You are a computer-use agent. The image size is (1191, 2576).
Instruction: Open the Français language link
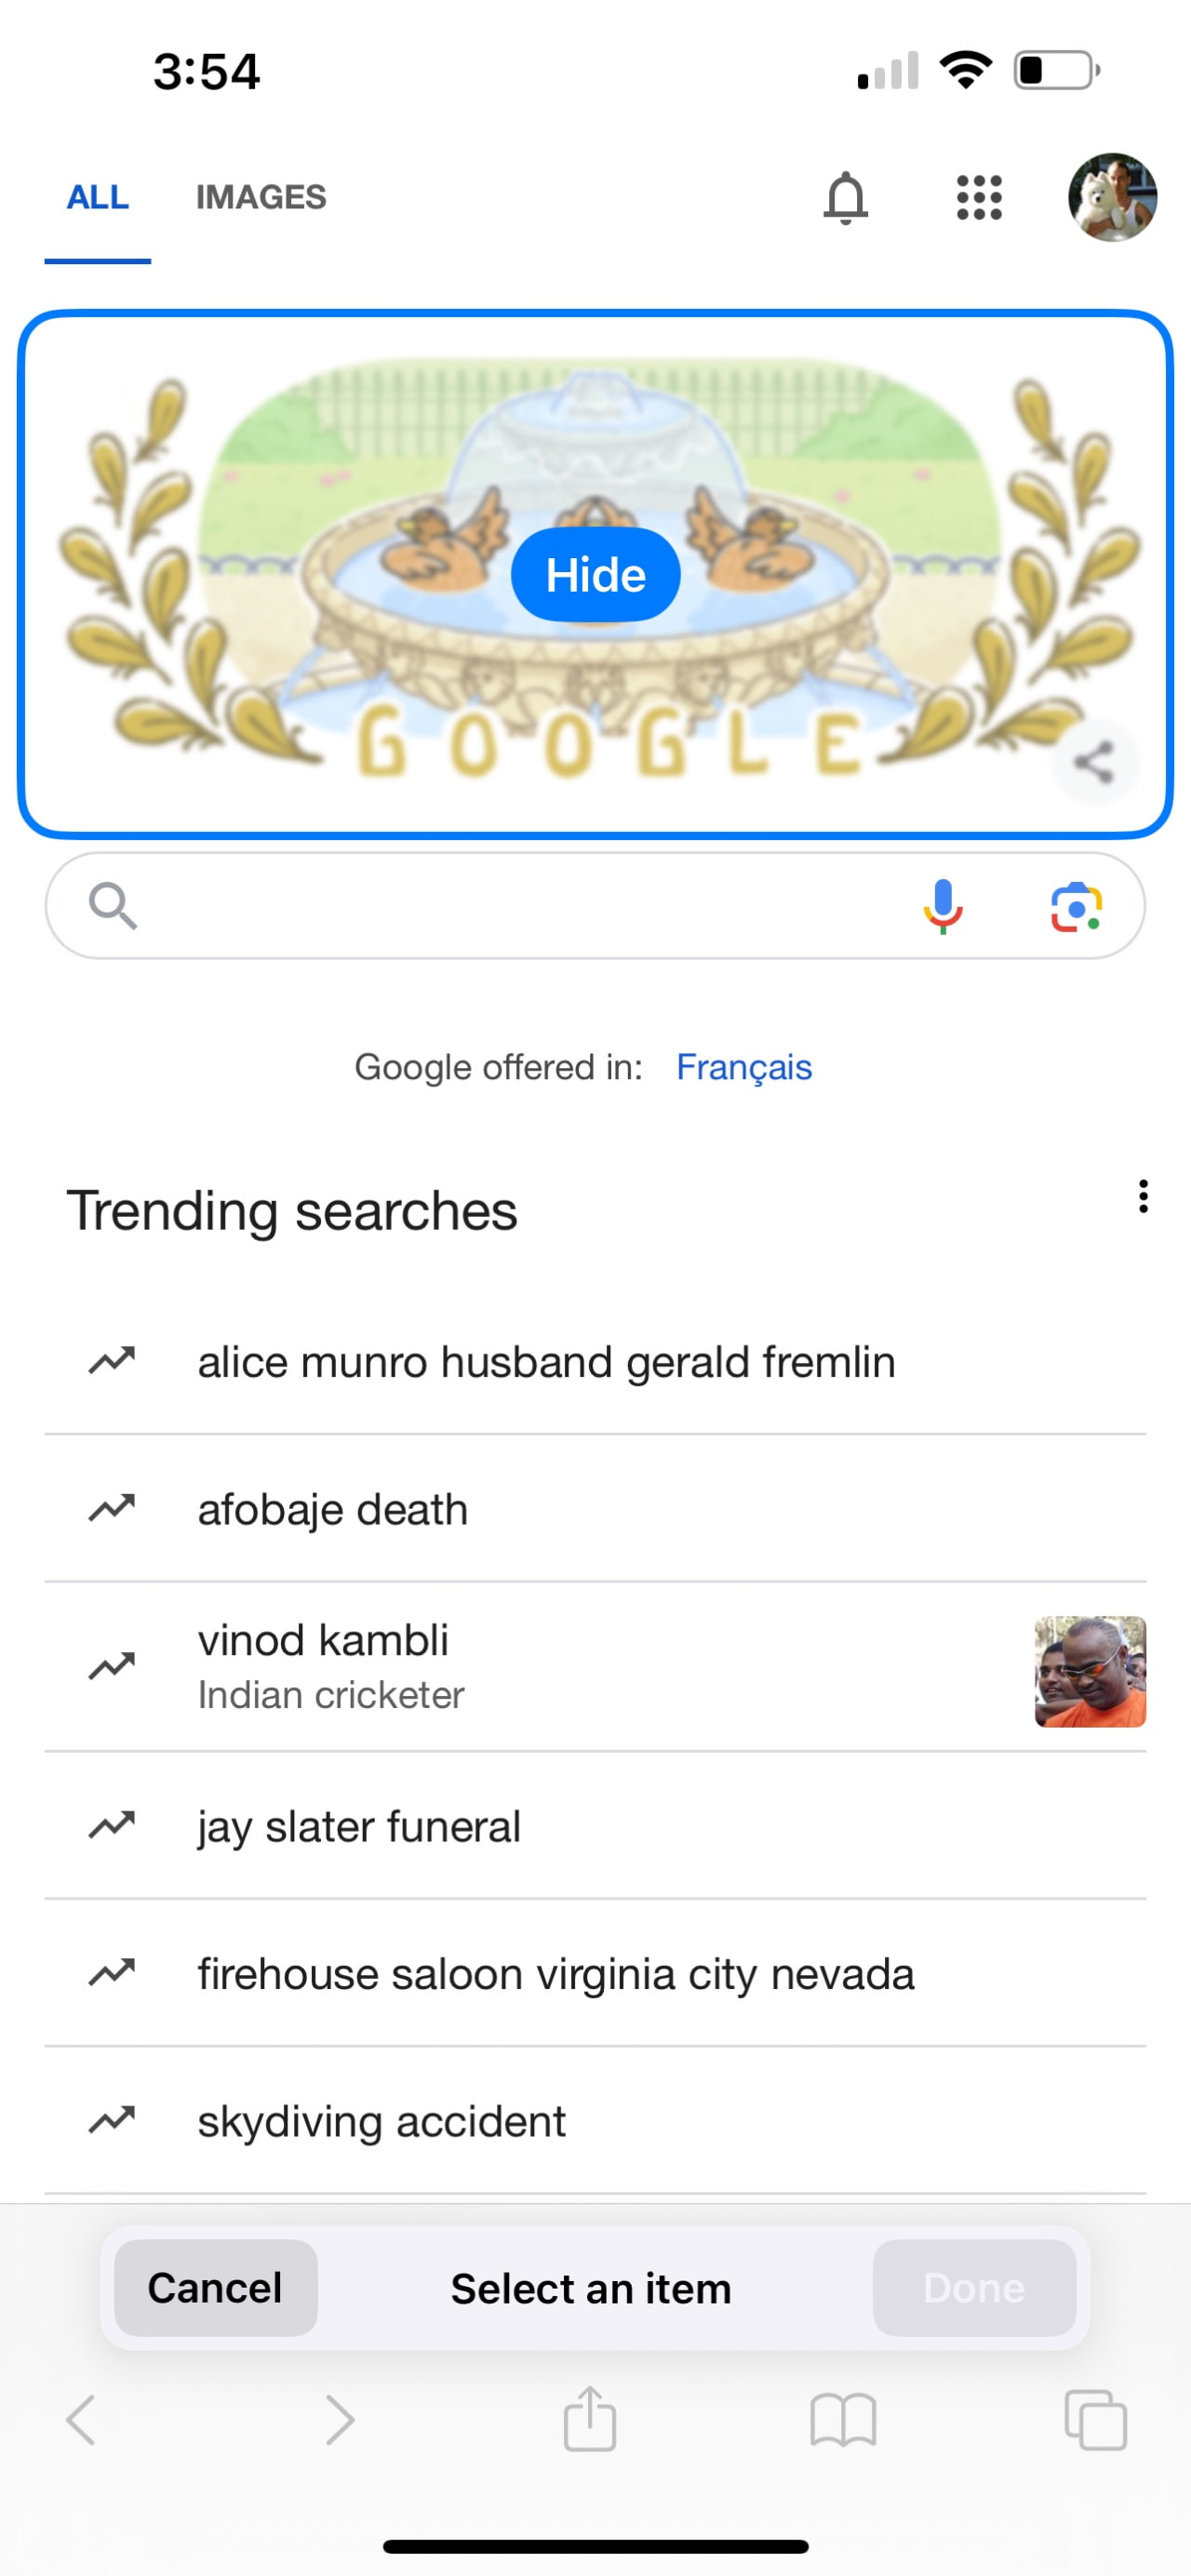(744, 1067)
